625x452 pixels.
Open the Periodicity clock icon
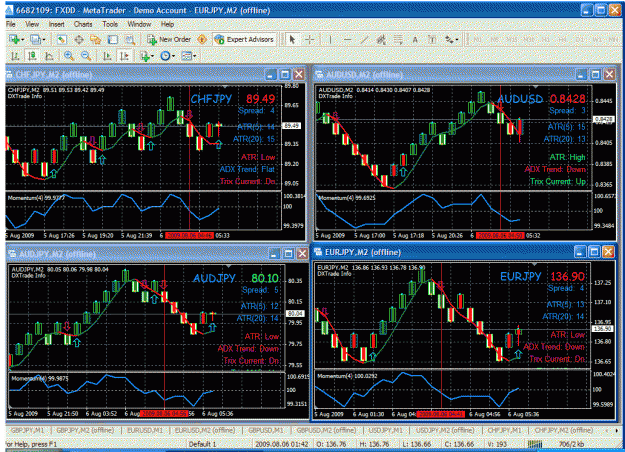pos(165,56)
